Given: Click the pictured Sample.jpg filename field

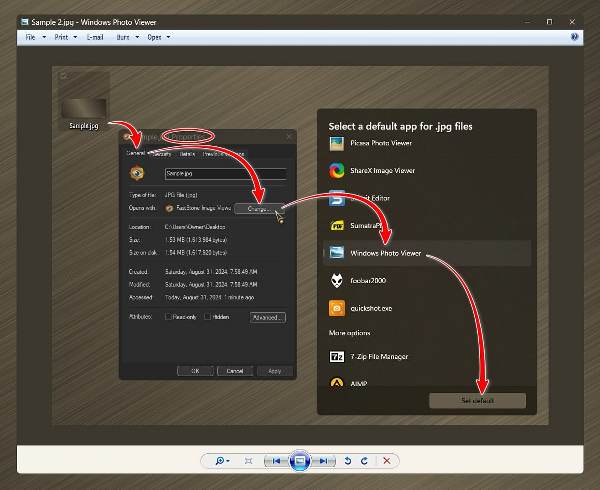Looking at the screenshot, I should click(x=225, y=174).
